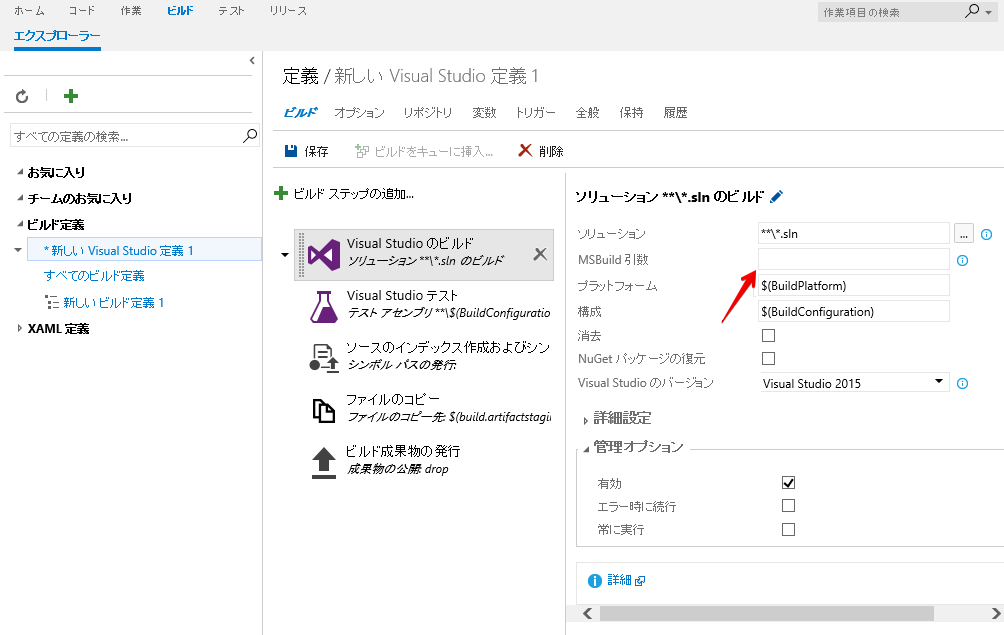The width and height of the screenshot is (1004, 635).
Task: Click the 構成 input field
Action: (x=854, y=312)
